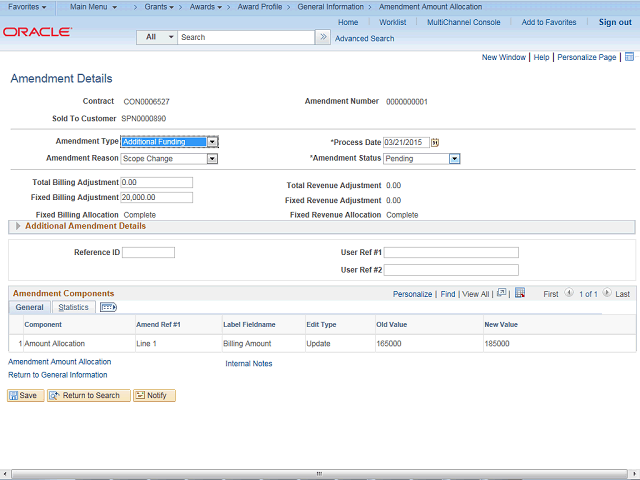Expand the Additional Amendment Details section

pyautogui.click(x=18, y=226)
